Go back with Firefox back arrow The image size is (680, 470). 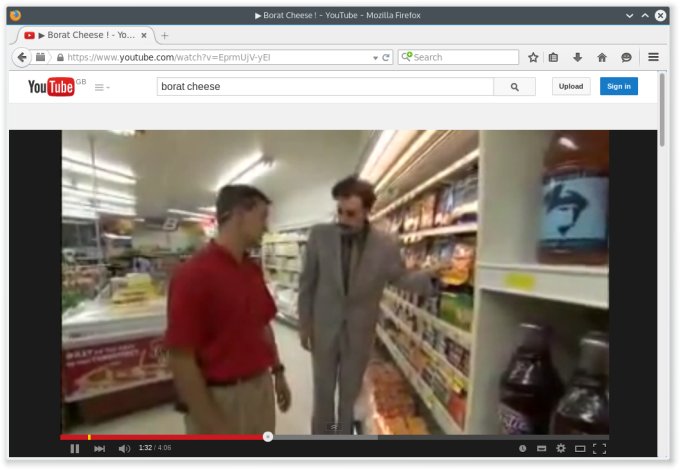tap(22, 57)
